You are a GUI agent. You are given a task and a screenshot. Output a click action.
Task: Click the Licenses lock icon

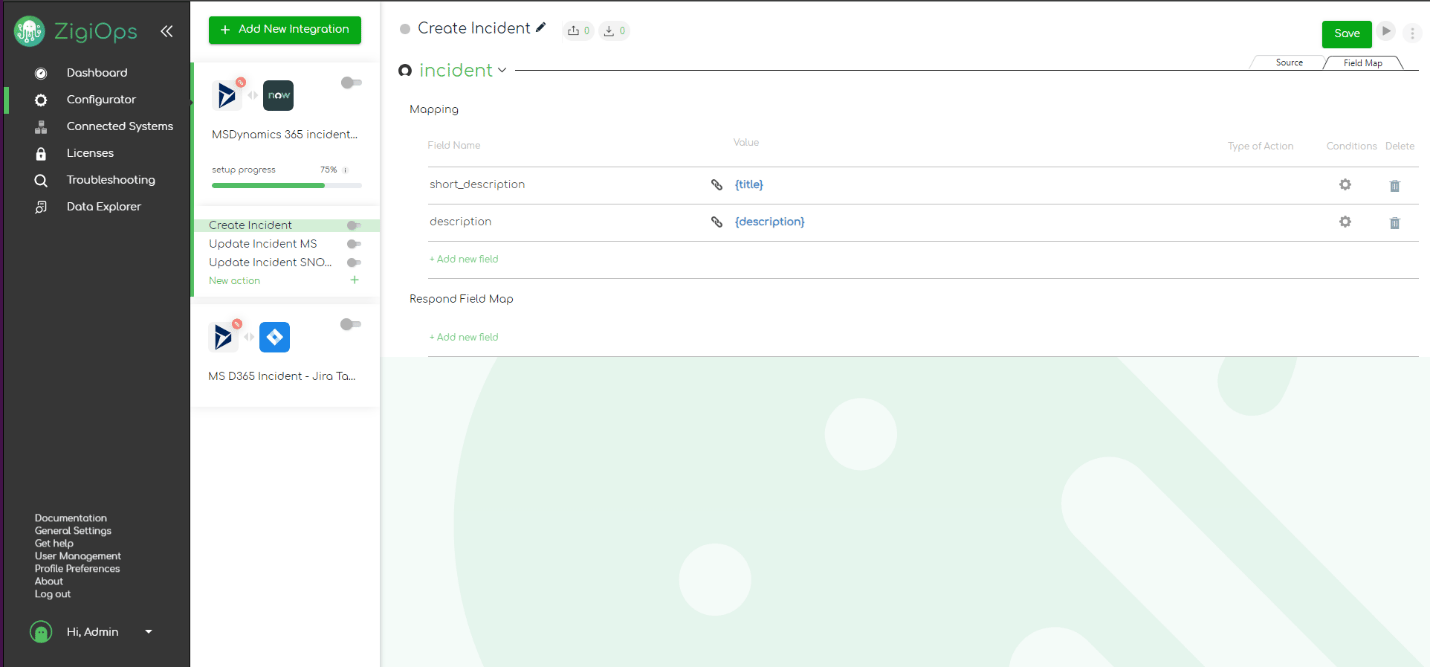(41, 154)
